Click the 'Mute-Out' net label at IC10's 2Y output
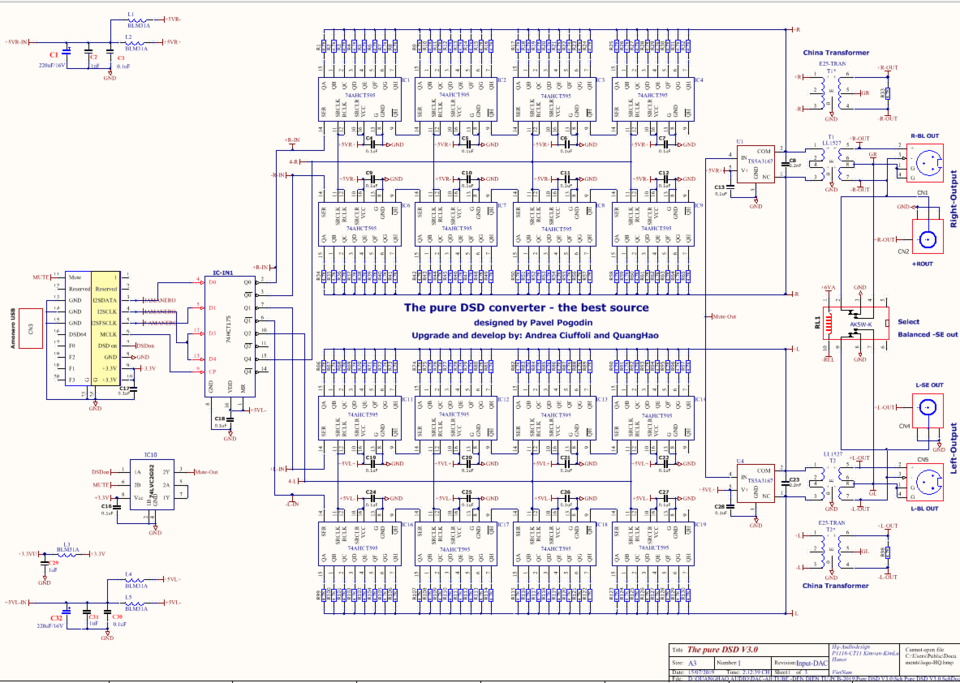 pyautogui.click(x=206, y=472)
